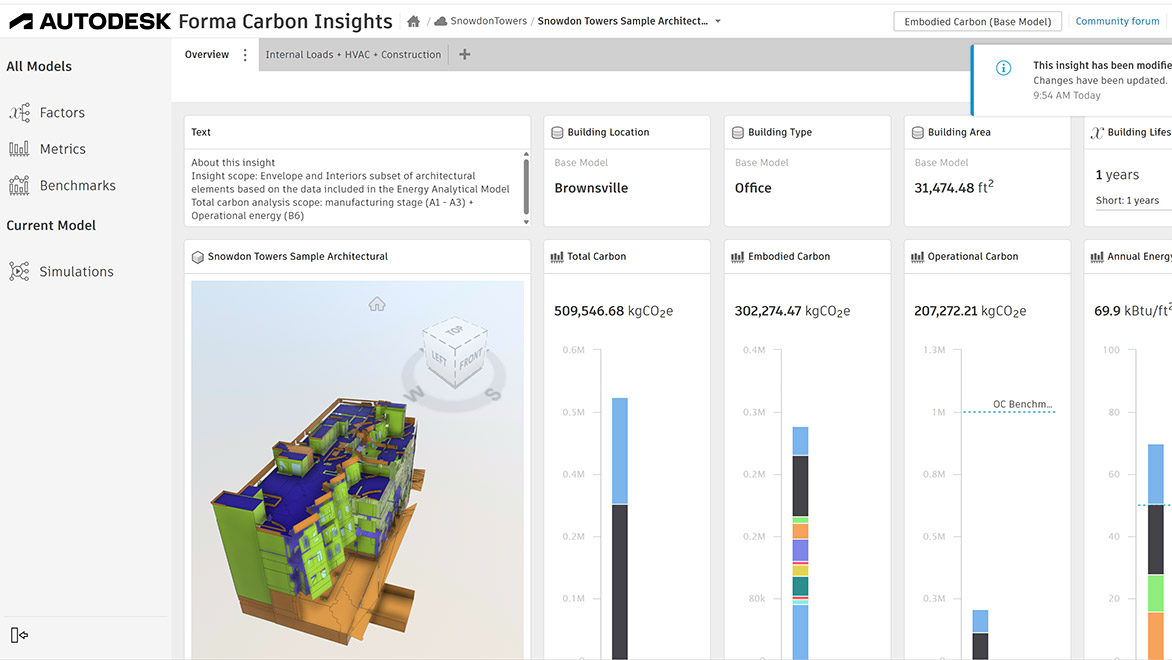
Task: Click the Snowdon Towers model cube icon
Action: pyautogui.click(x=198, y=257)
